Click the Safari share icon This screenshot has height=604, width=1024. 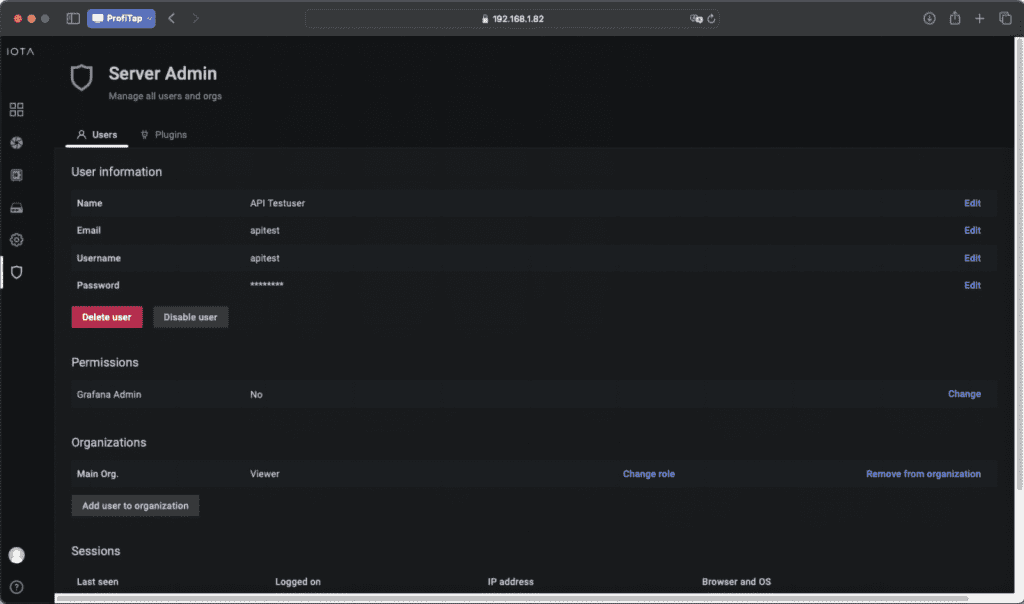coord(955,18)
